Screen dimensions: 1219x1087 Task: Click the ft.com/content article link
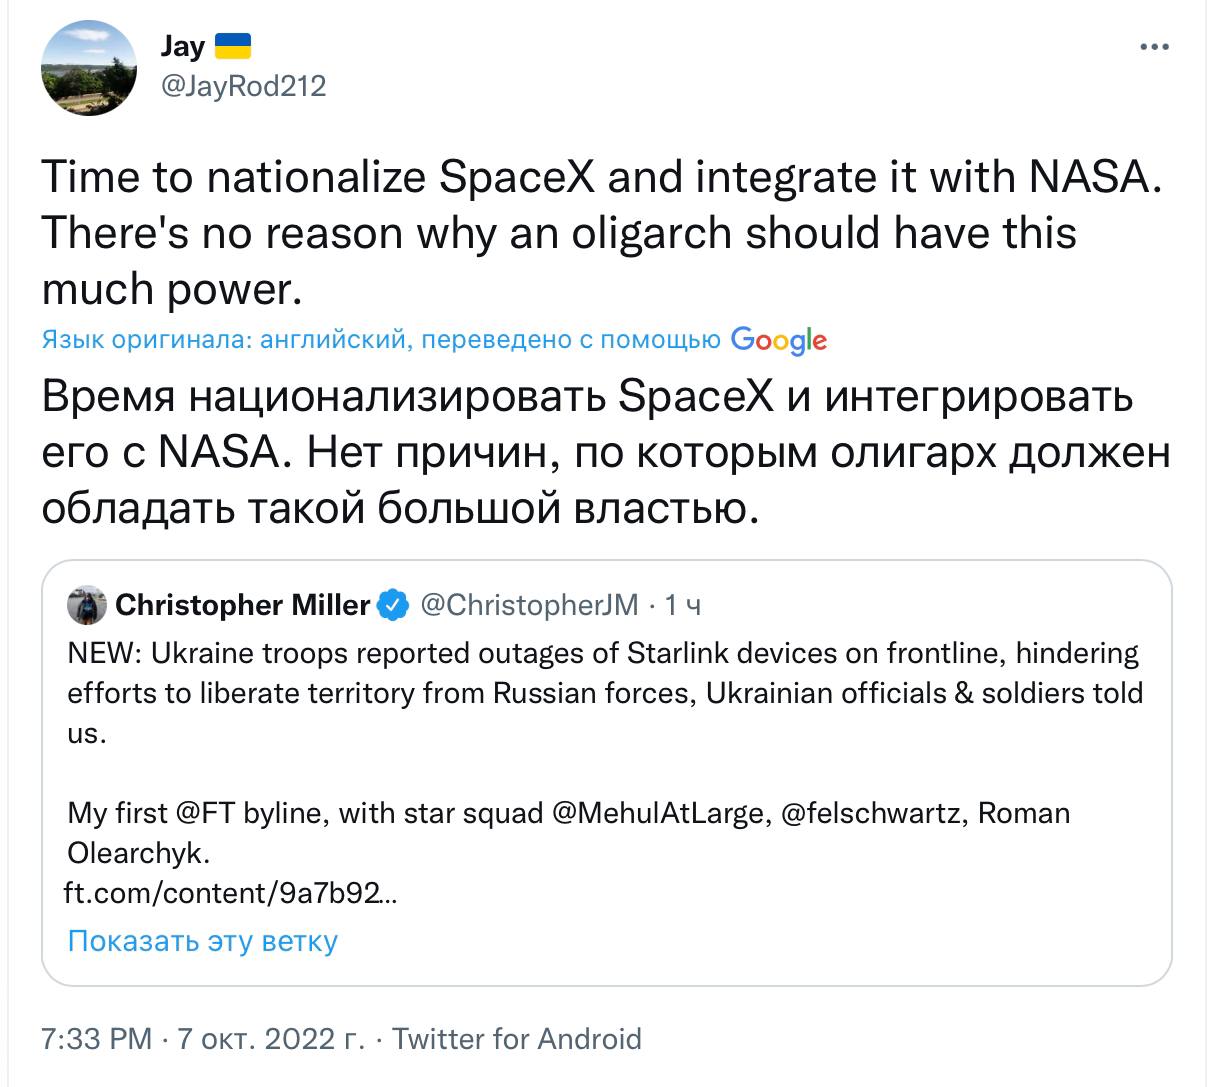click(230, 892)
